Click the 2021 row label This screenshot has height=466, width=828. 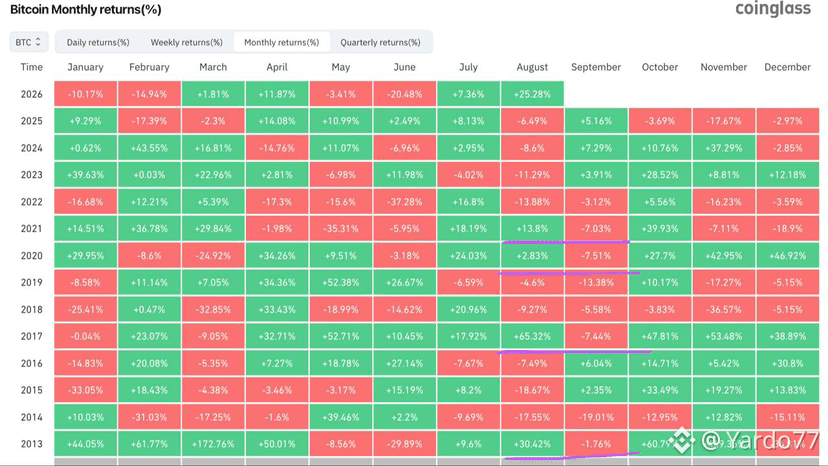click(32, 229)
